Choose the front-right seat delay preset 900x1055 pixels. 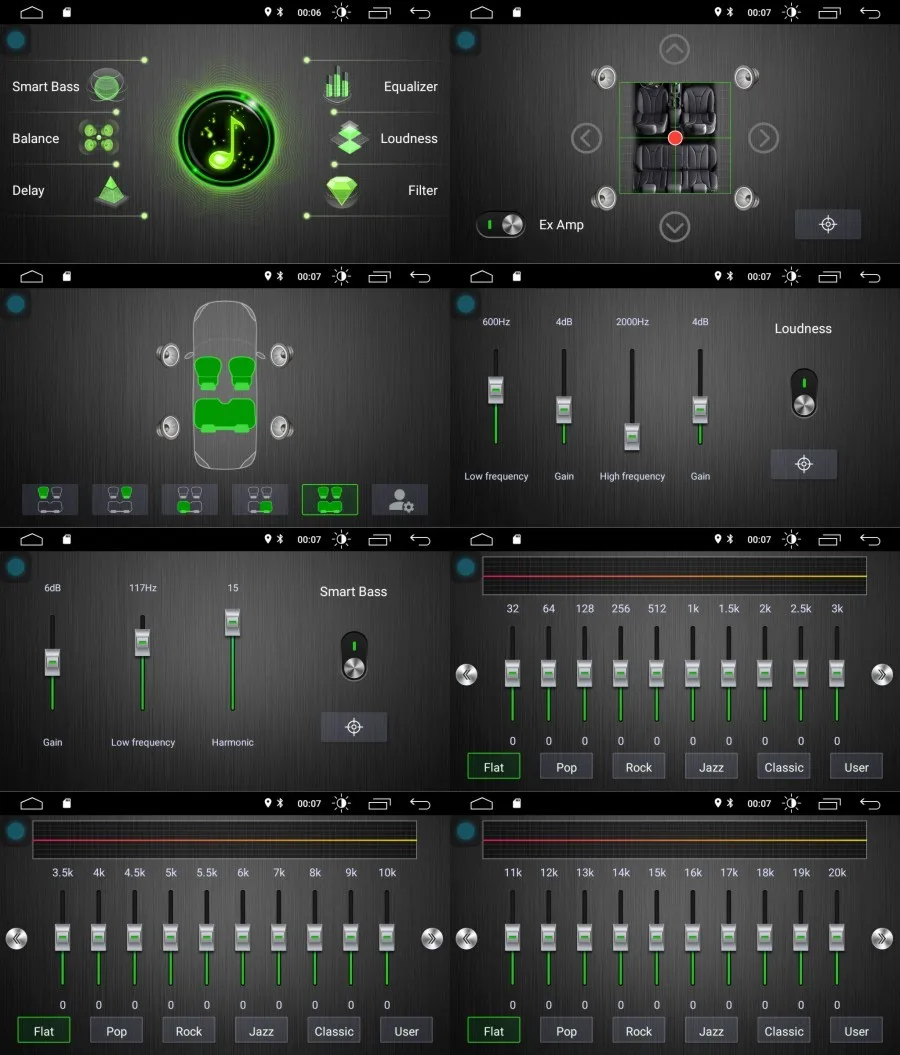(120, 499)
